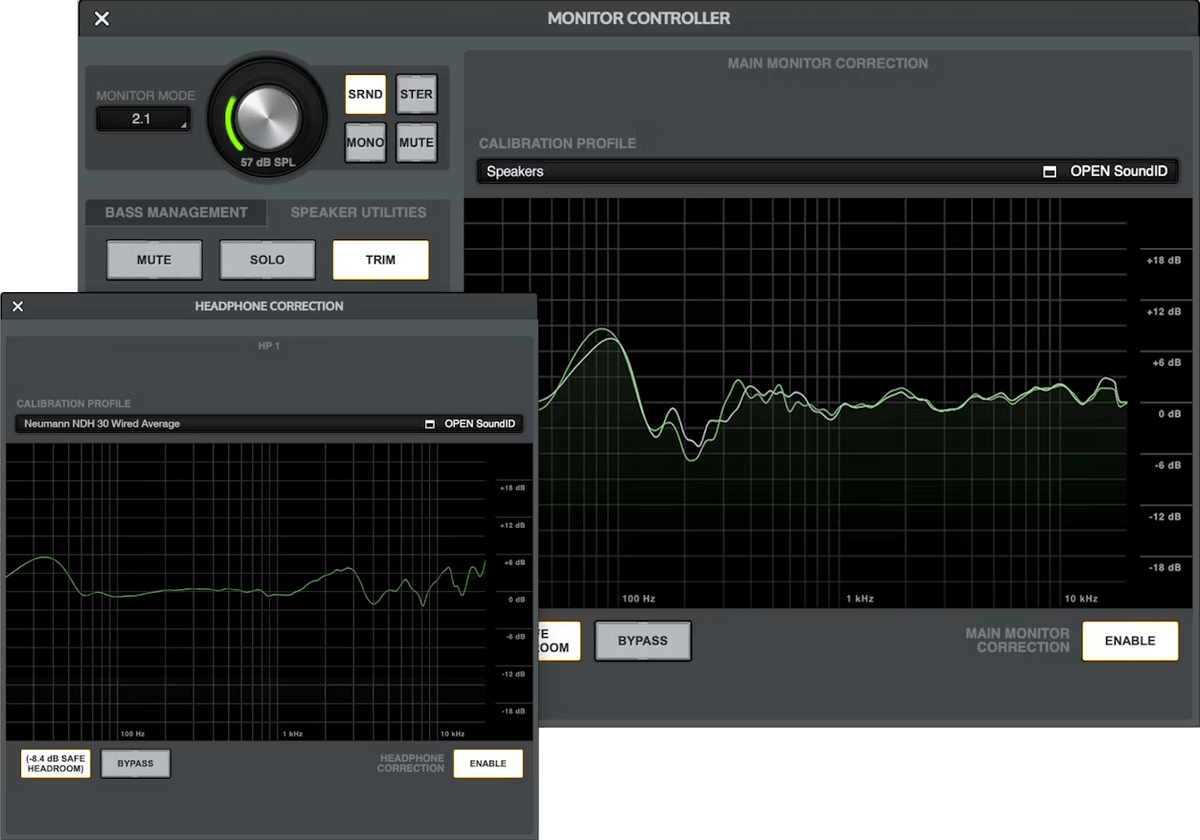Viewport: 1200px width, 840px height.
Task: Mute the monitor output
Action: 416,143
